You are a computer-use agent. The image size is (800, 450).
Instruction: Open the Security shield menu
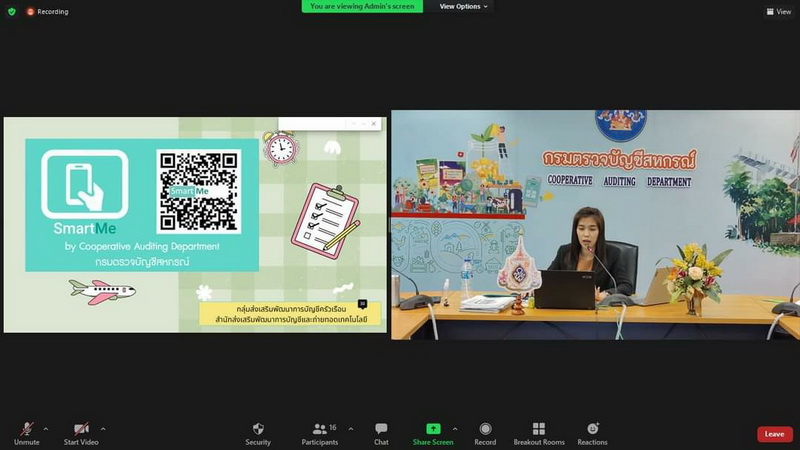coord(258,434)
